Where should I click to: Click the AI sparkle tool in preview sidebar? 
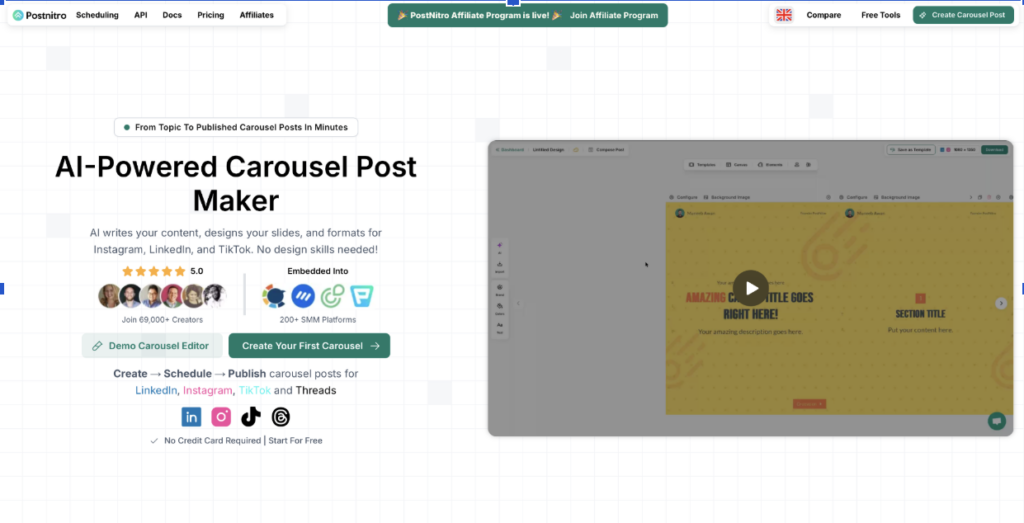coord(500,247)
